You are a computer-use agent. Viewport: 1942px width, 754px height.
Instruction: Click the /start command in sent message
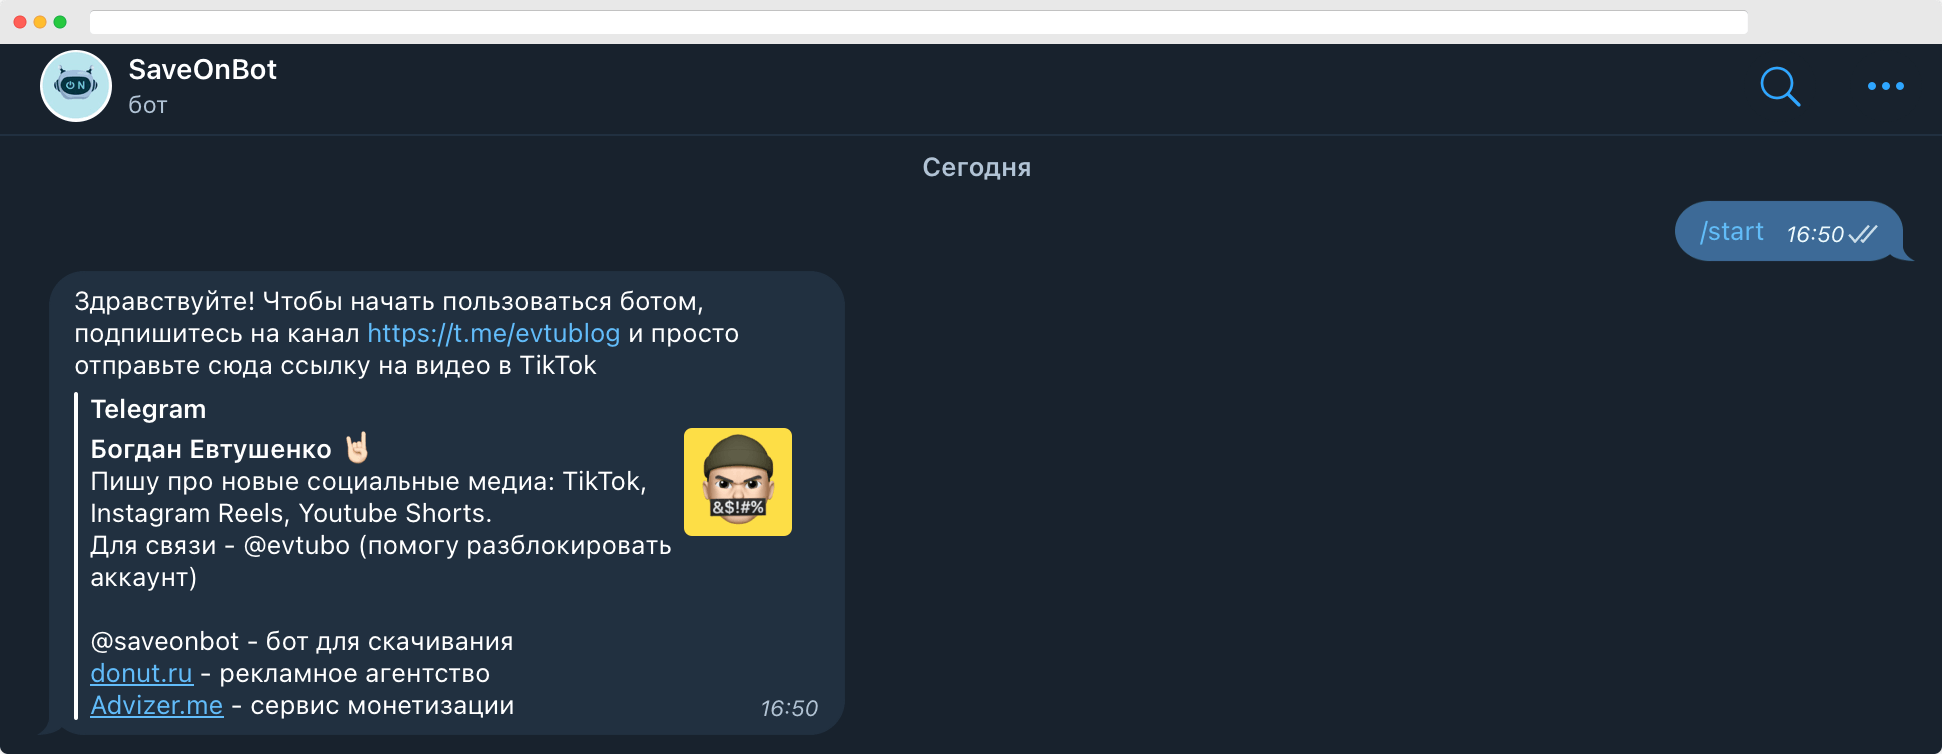pos(1731,232)
